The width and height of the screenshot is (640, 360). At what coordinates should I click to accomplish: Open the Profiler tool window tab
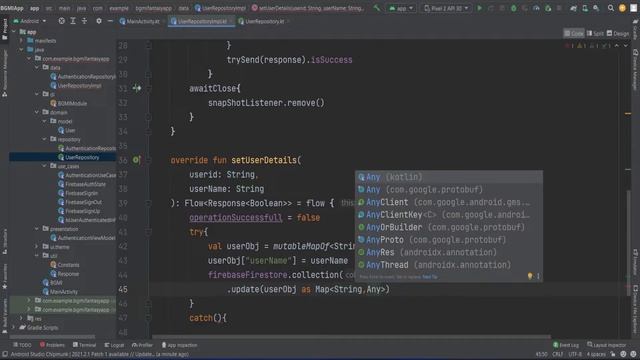point(142,345)
